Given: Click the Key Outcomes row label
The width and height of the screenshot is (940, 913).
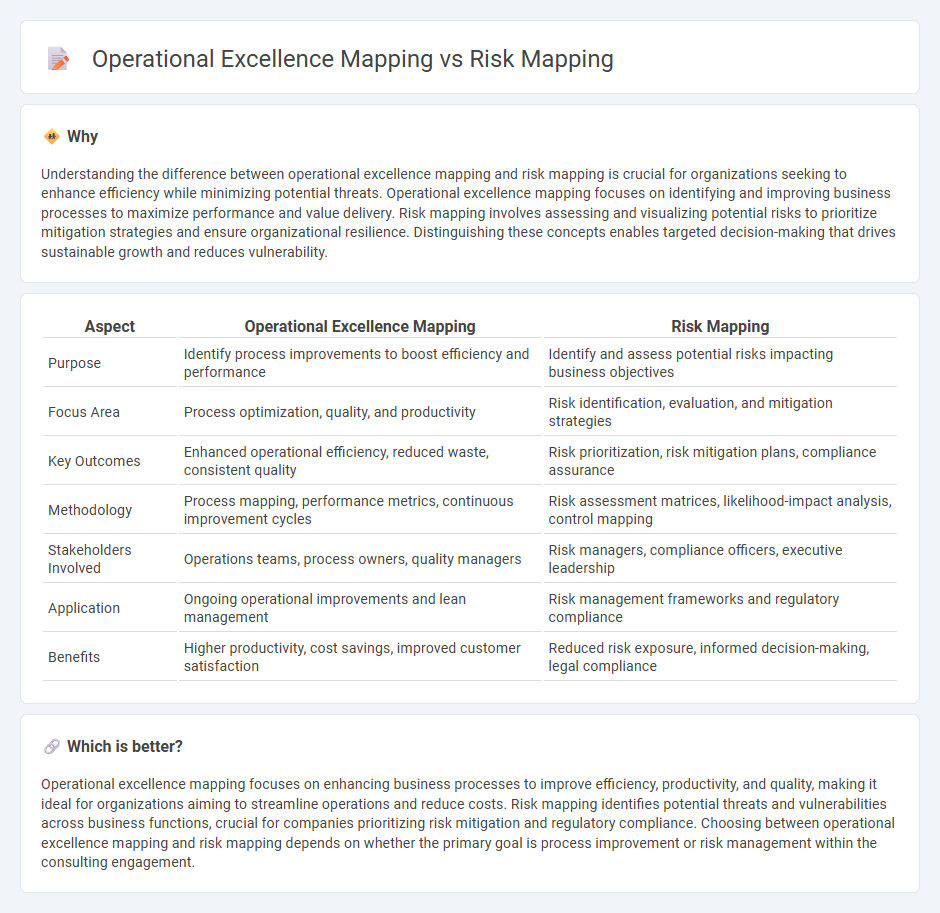Looking at the screenshot, I should pyautogui.click(x=94, y=461).
